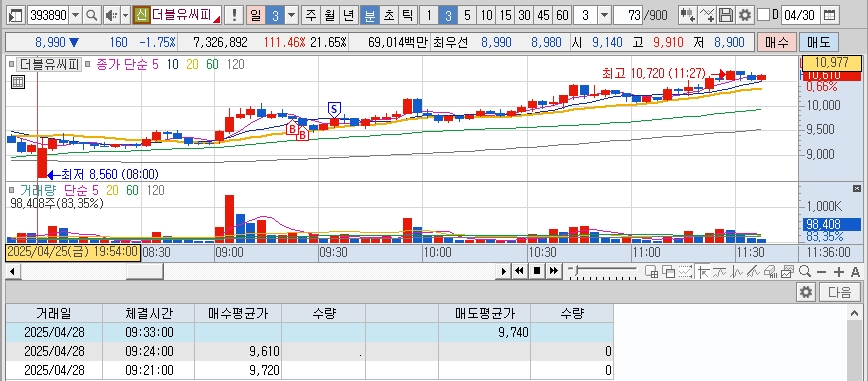Click the 다음 next button
This screenshot has width=868, height=381.
point(840,292)
